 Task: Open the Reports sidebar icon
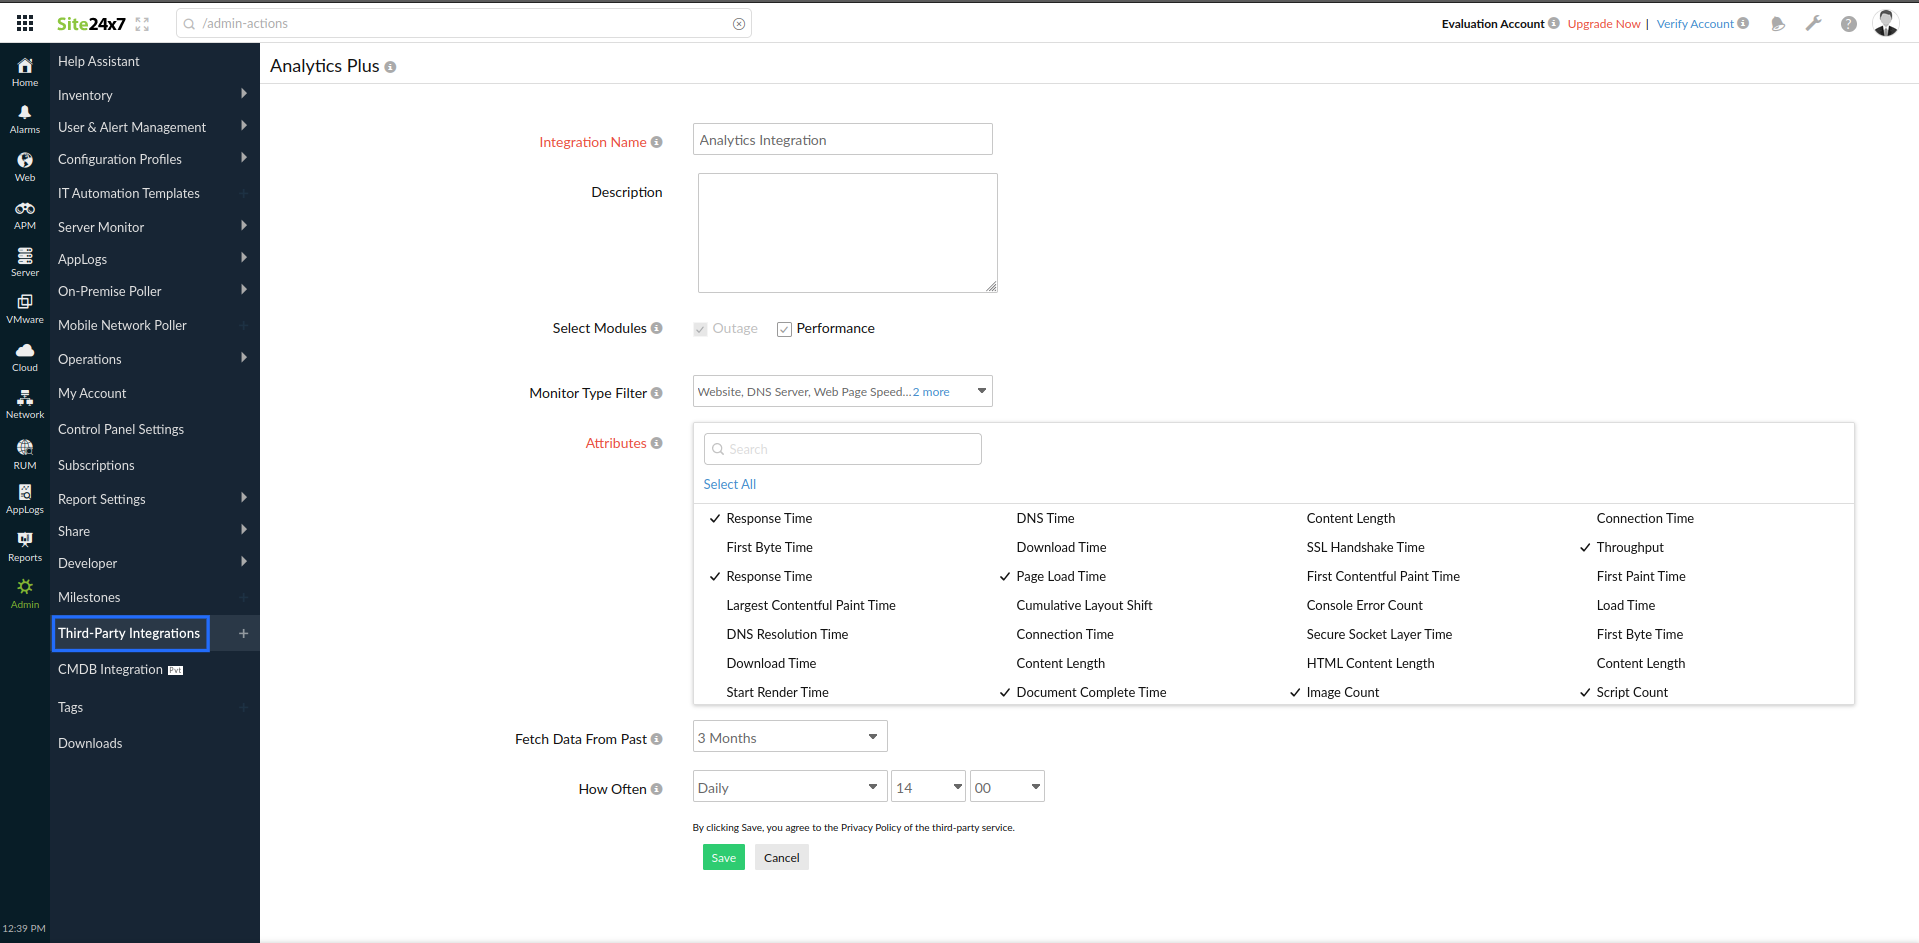click(24, 543)
